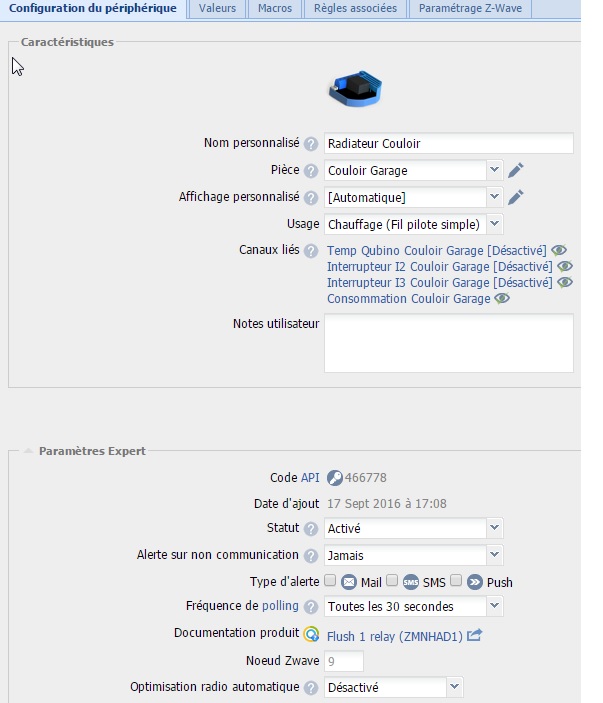
Task: Show help icon for Canaux liés
Action: tap(311, 251)
